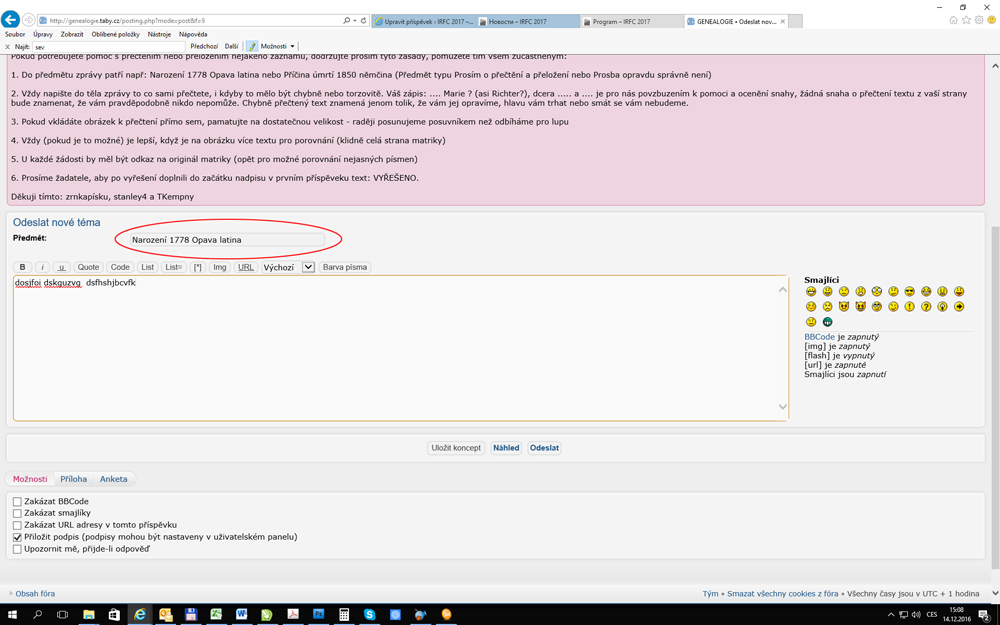Insert the sunglasses cool smiley
The width and height of the screenshot is (1000, 625).
[x=909, y=292]
